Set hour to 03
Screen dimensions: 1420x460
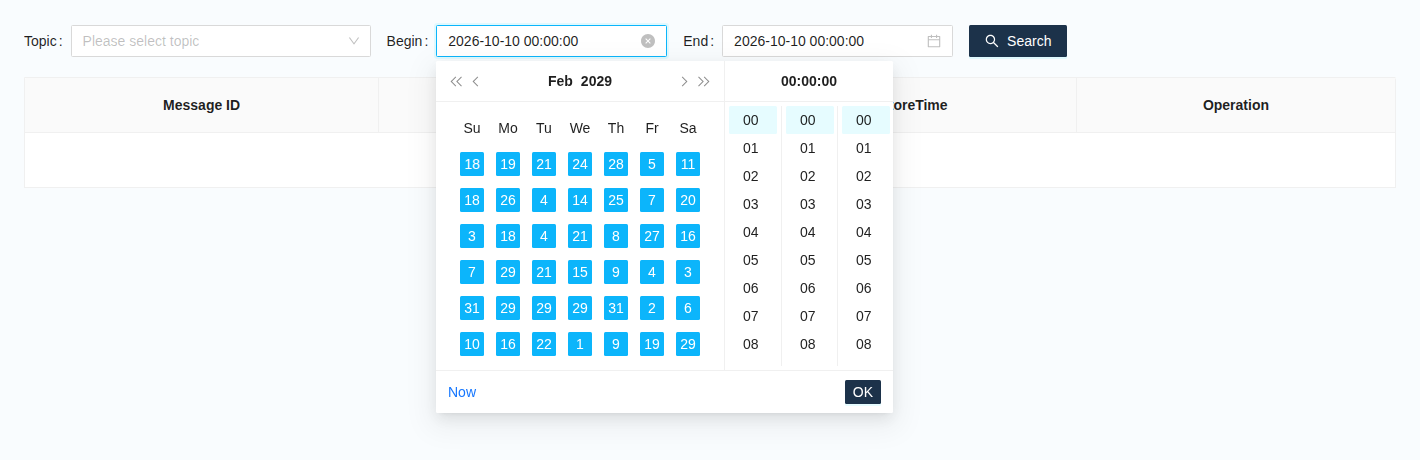coord(751,204)
